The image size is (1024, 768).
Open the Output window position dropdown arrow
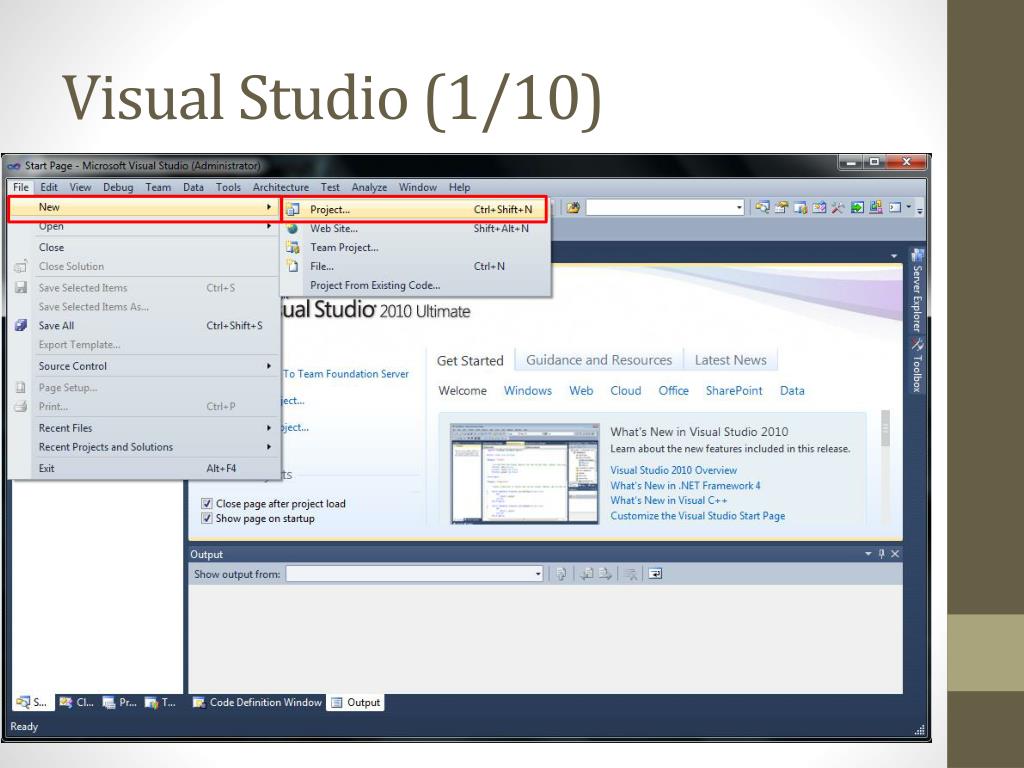[869, 554]
